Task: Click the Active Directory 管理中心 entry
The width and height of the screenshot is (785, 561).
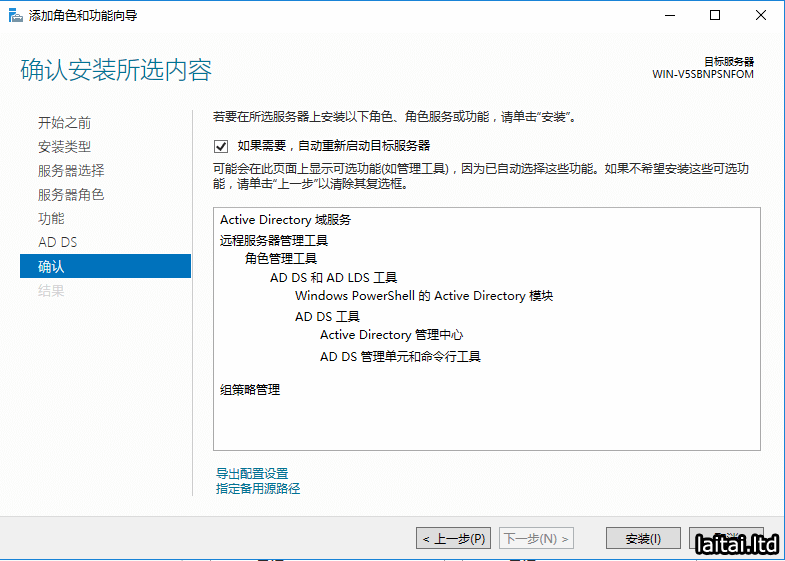Action: point(391,335)
